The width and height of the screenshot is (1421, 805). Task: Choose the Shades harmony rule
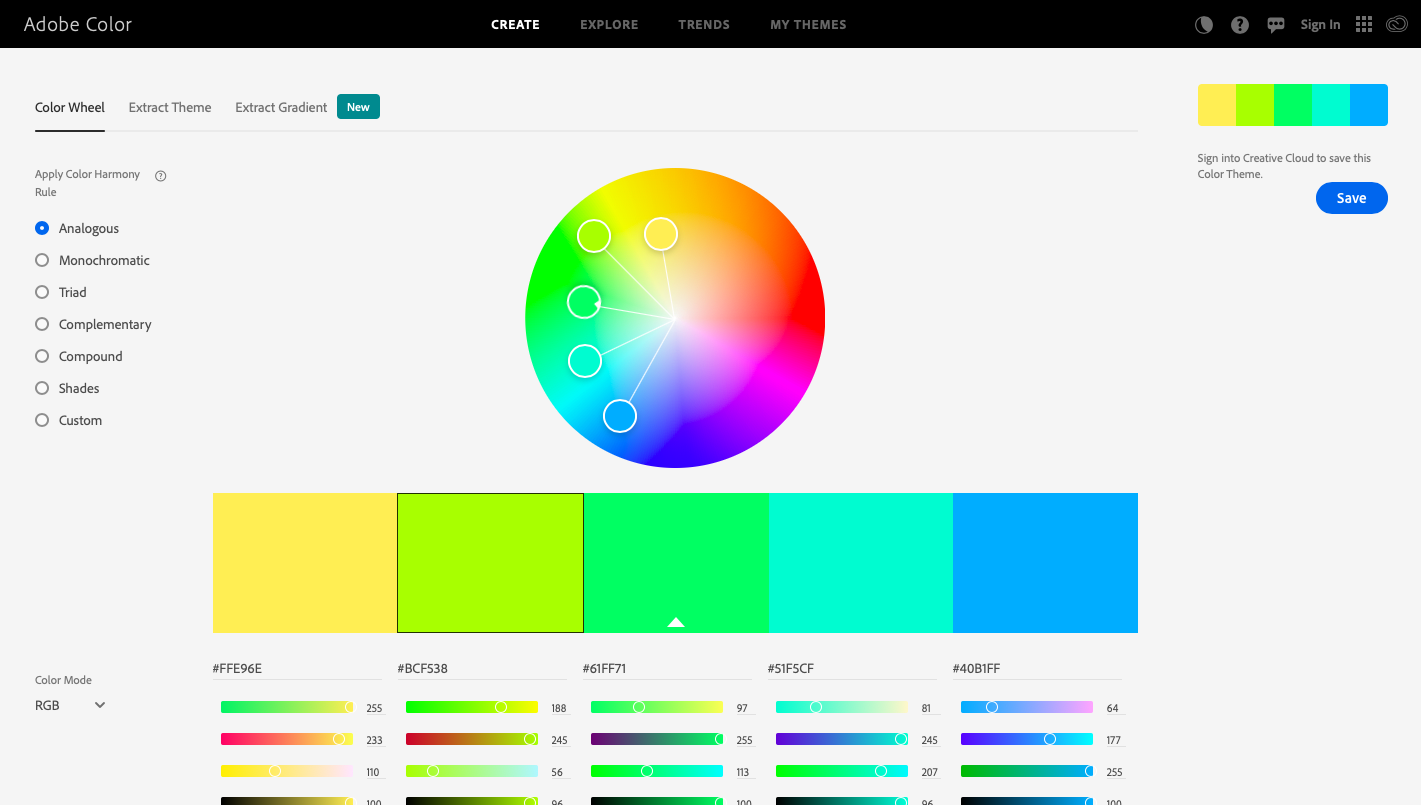coord(41,388)
